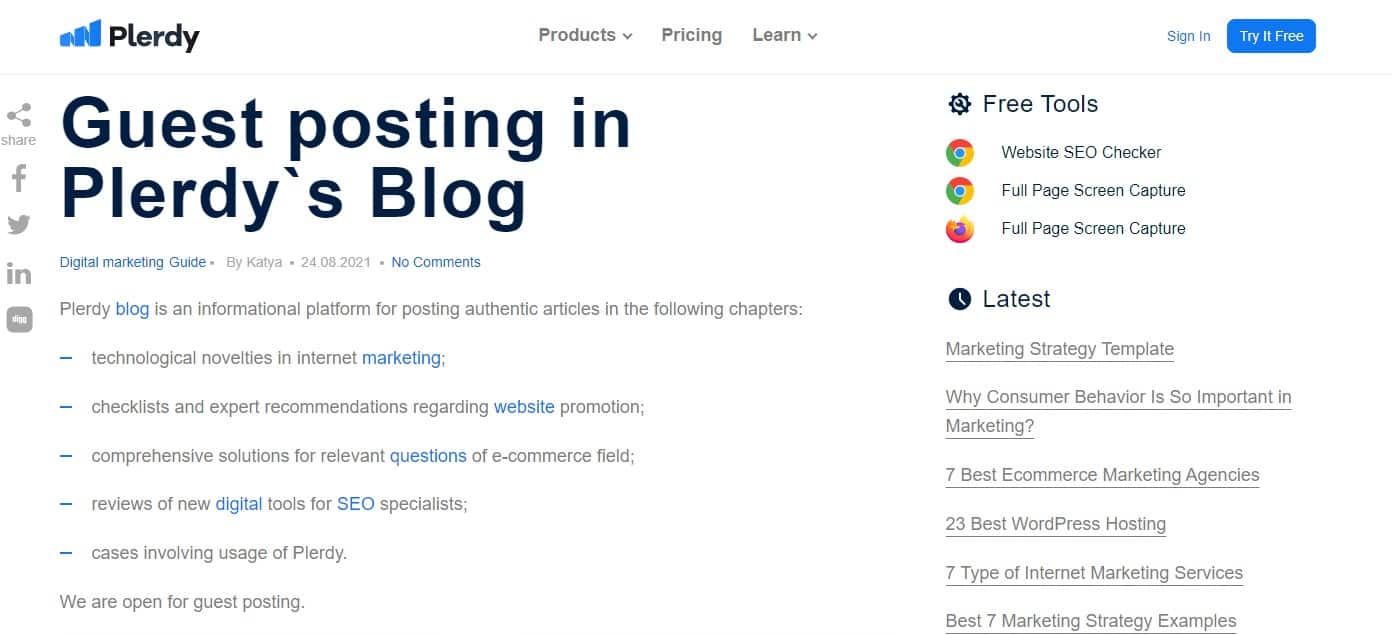Expand the Products dropdown menu
1392x635 pixels.
click(x=585, y=35)
